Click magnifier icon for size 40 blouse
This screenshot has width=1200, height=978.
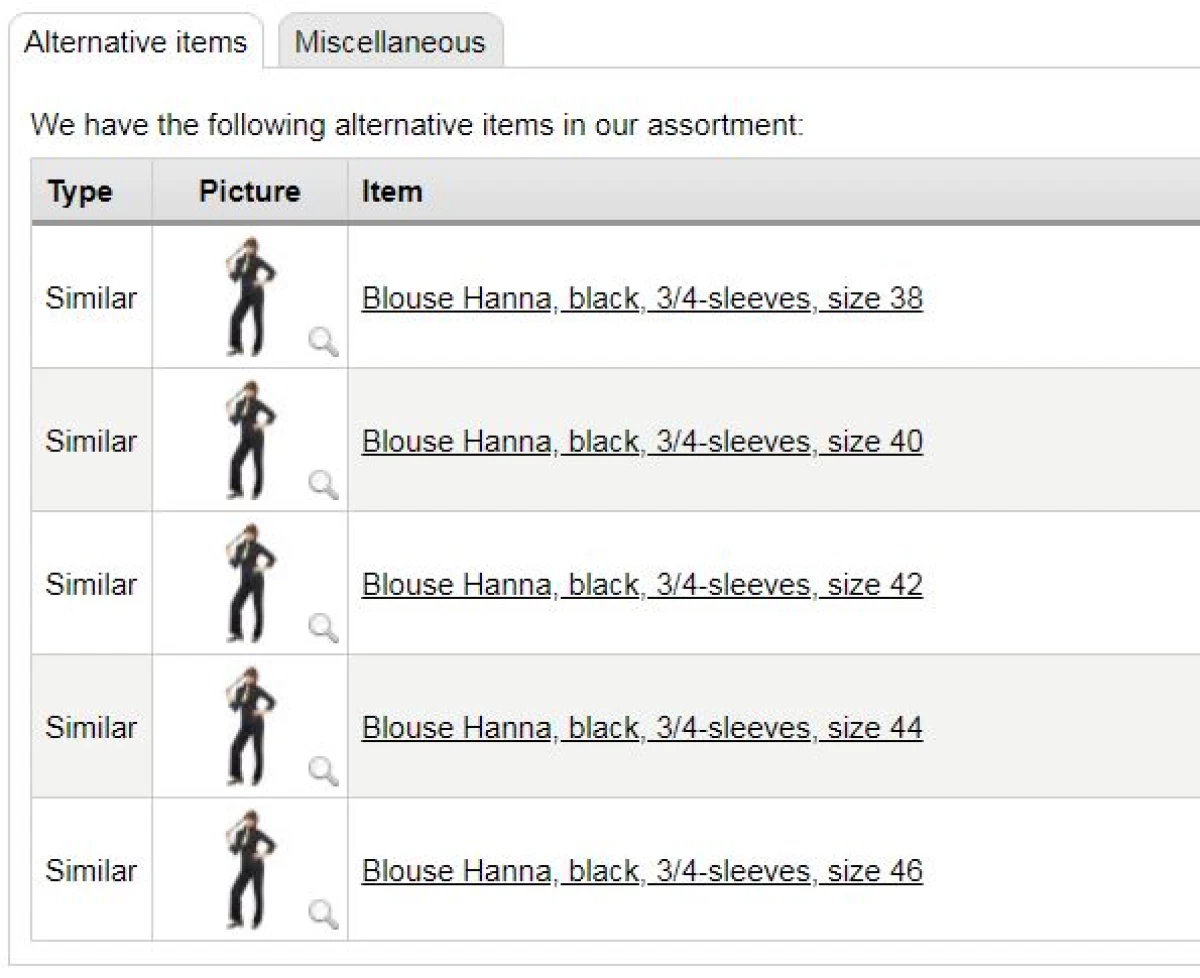coord(323,485)
